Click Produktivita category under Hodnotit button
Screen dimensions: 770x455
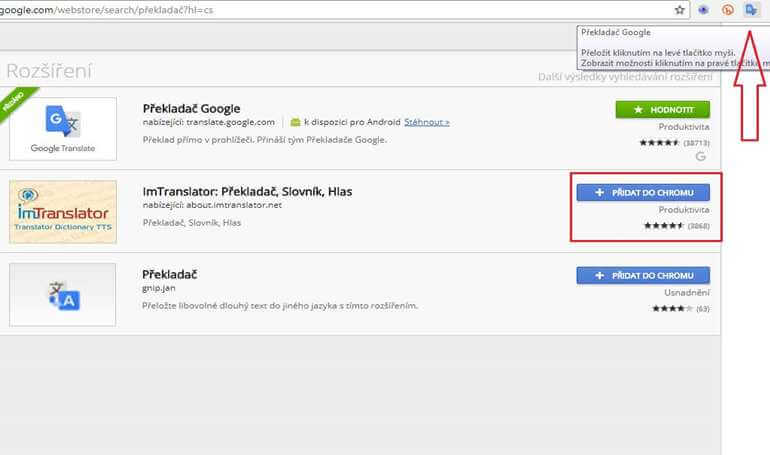click(x=684, y=127)
